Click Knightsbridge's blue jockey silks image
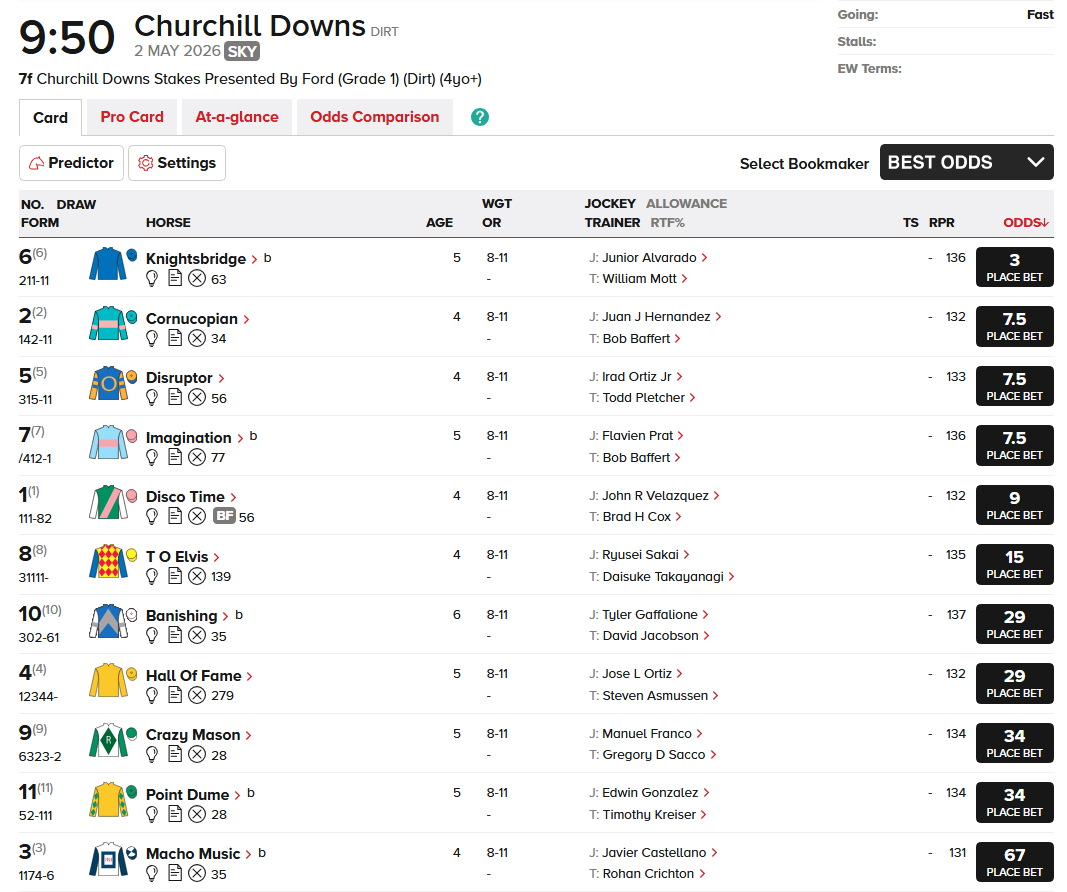The width and height of the screenshot is (1067, 892). tap(108, 264)
